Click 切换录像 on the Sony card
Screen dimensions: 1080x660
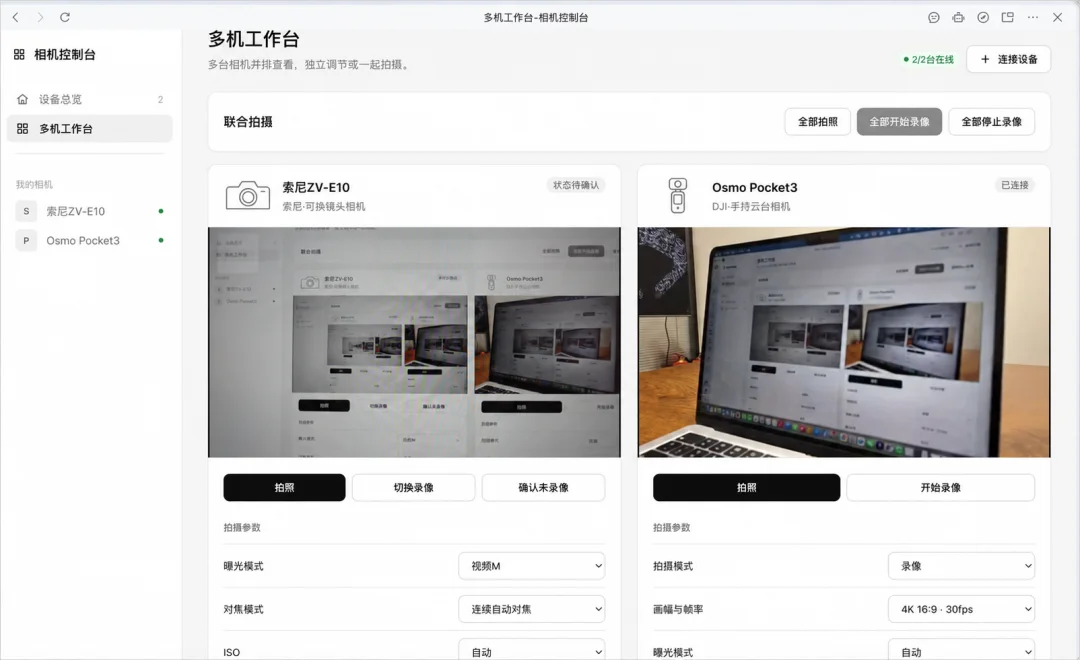[x=413, y=488]
